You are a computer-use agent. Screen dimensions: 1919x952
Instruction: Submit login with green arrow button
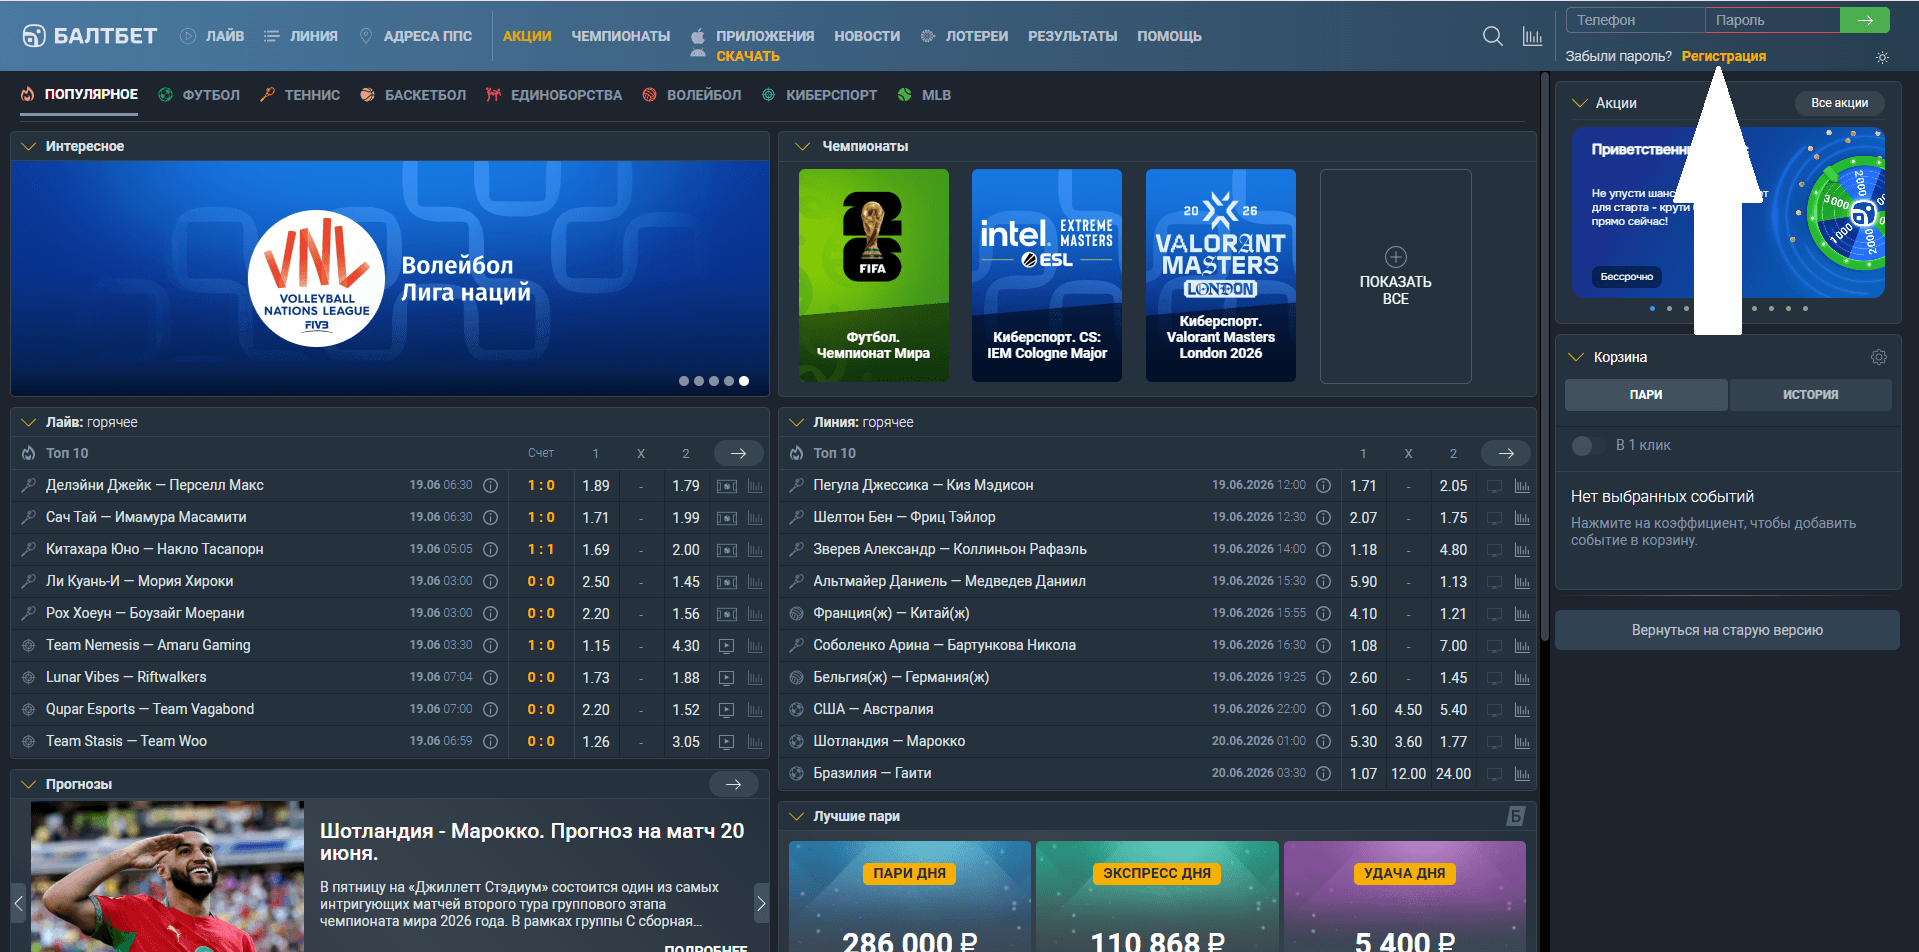click(1865, 20)
